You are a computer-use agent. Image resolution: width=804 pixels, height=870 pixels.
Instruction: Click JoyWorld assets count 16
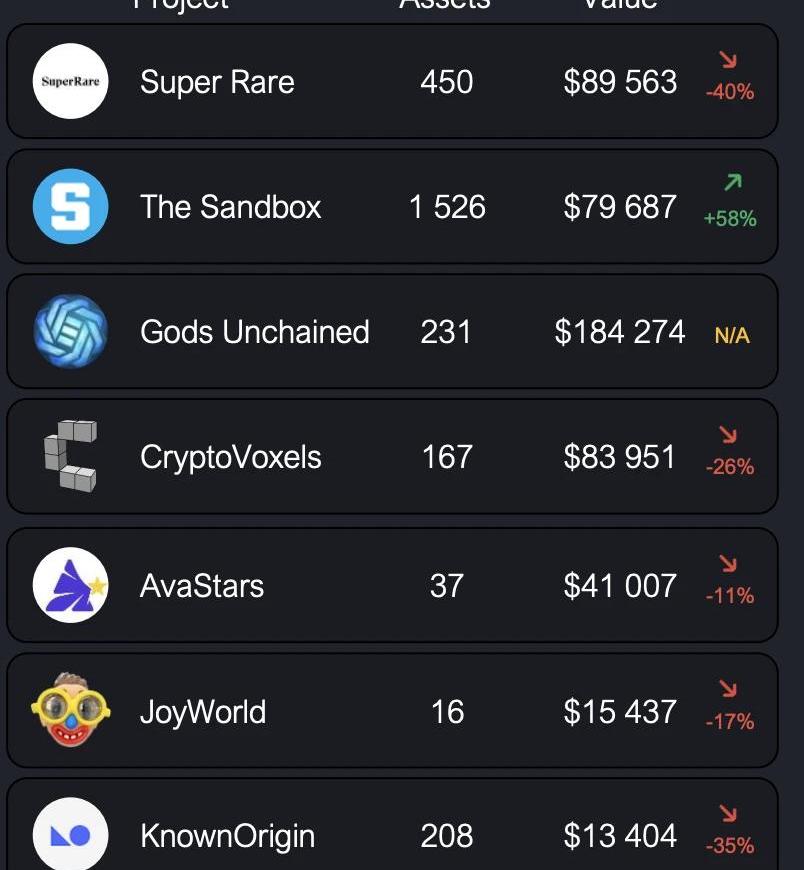coord(447,712)
